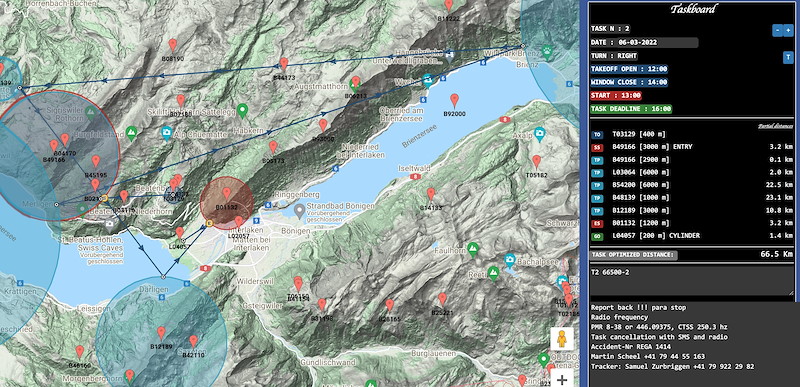Click the grey Strandbad Bönigen place marker

pyautogui.click(x=300, y=209)
